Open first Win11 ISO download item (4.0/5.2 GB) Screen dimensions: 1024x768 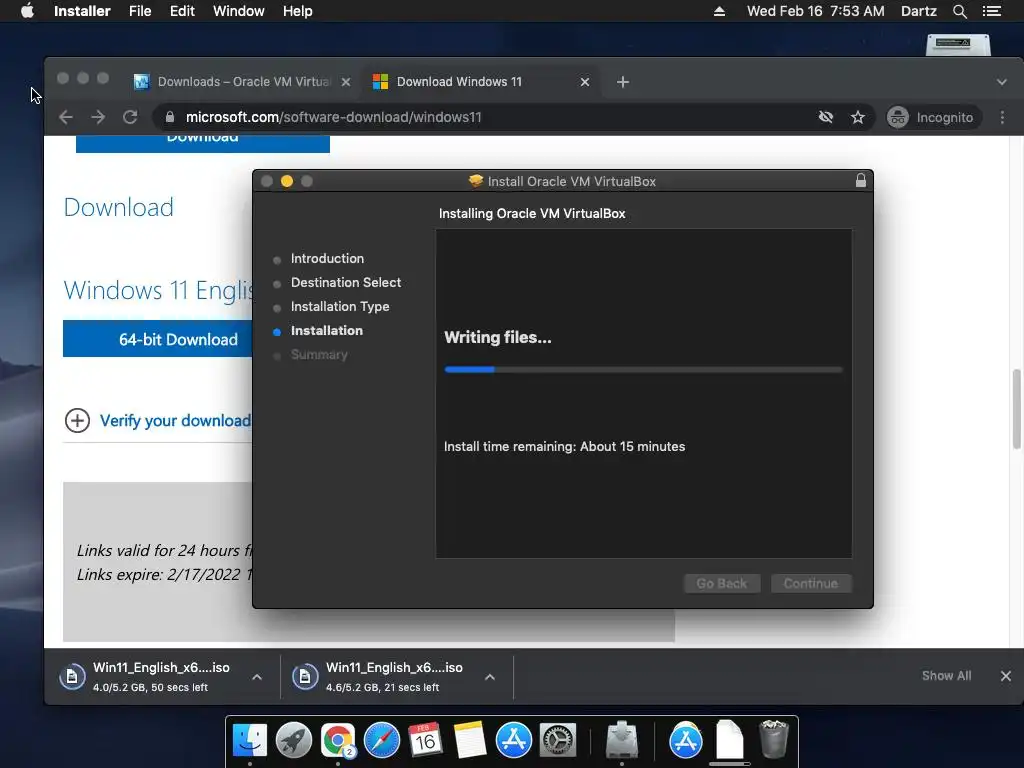pos(152,676)
